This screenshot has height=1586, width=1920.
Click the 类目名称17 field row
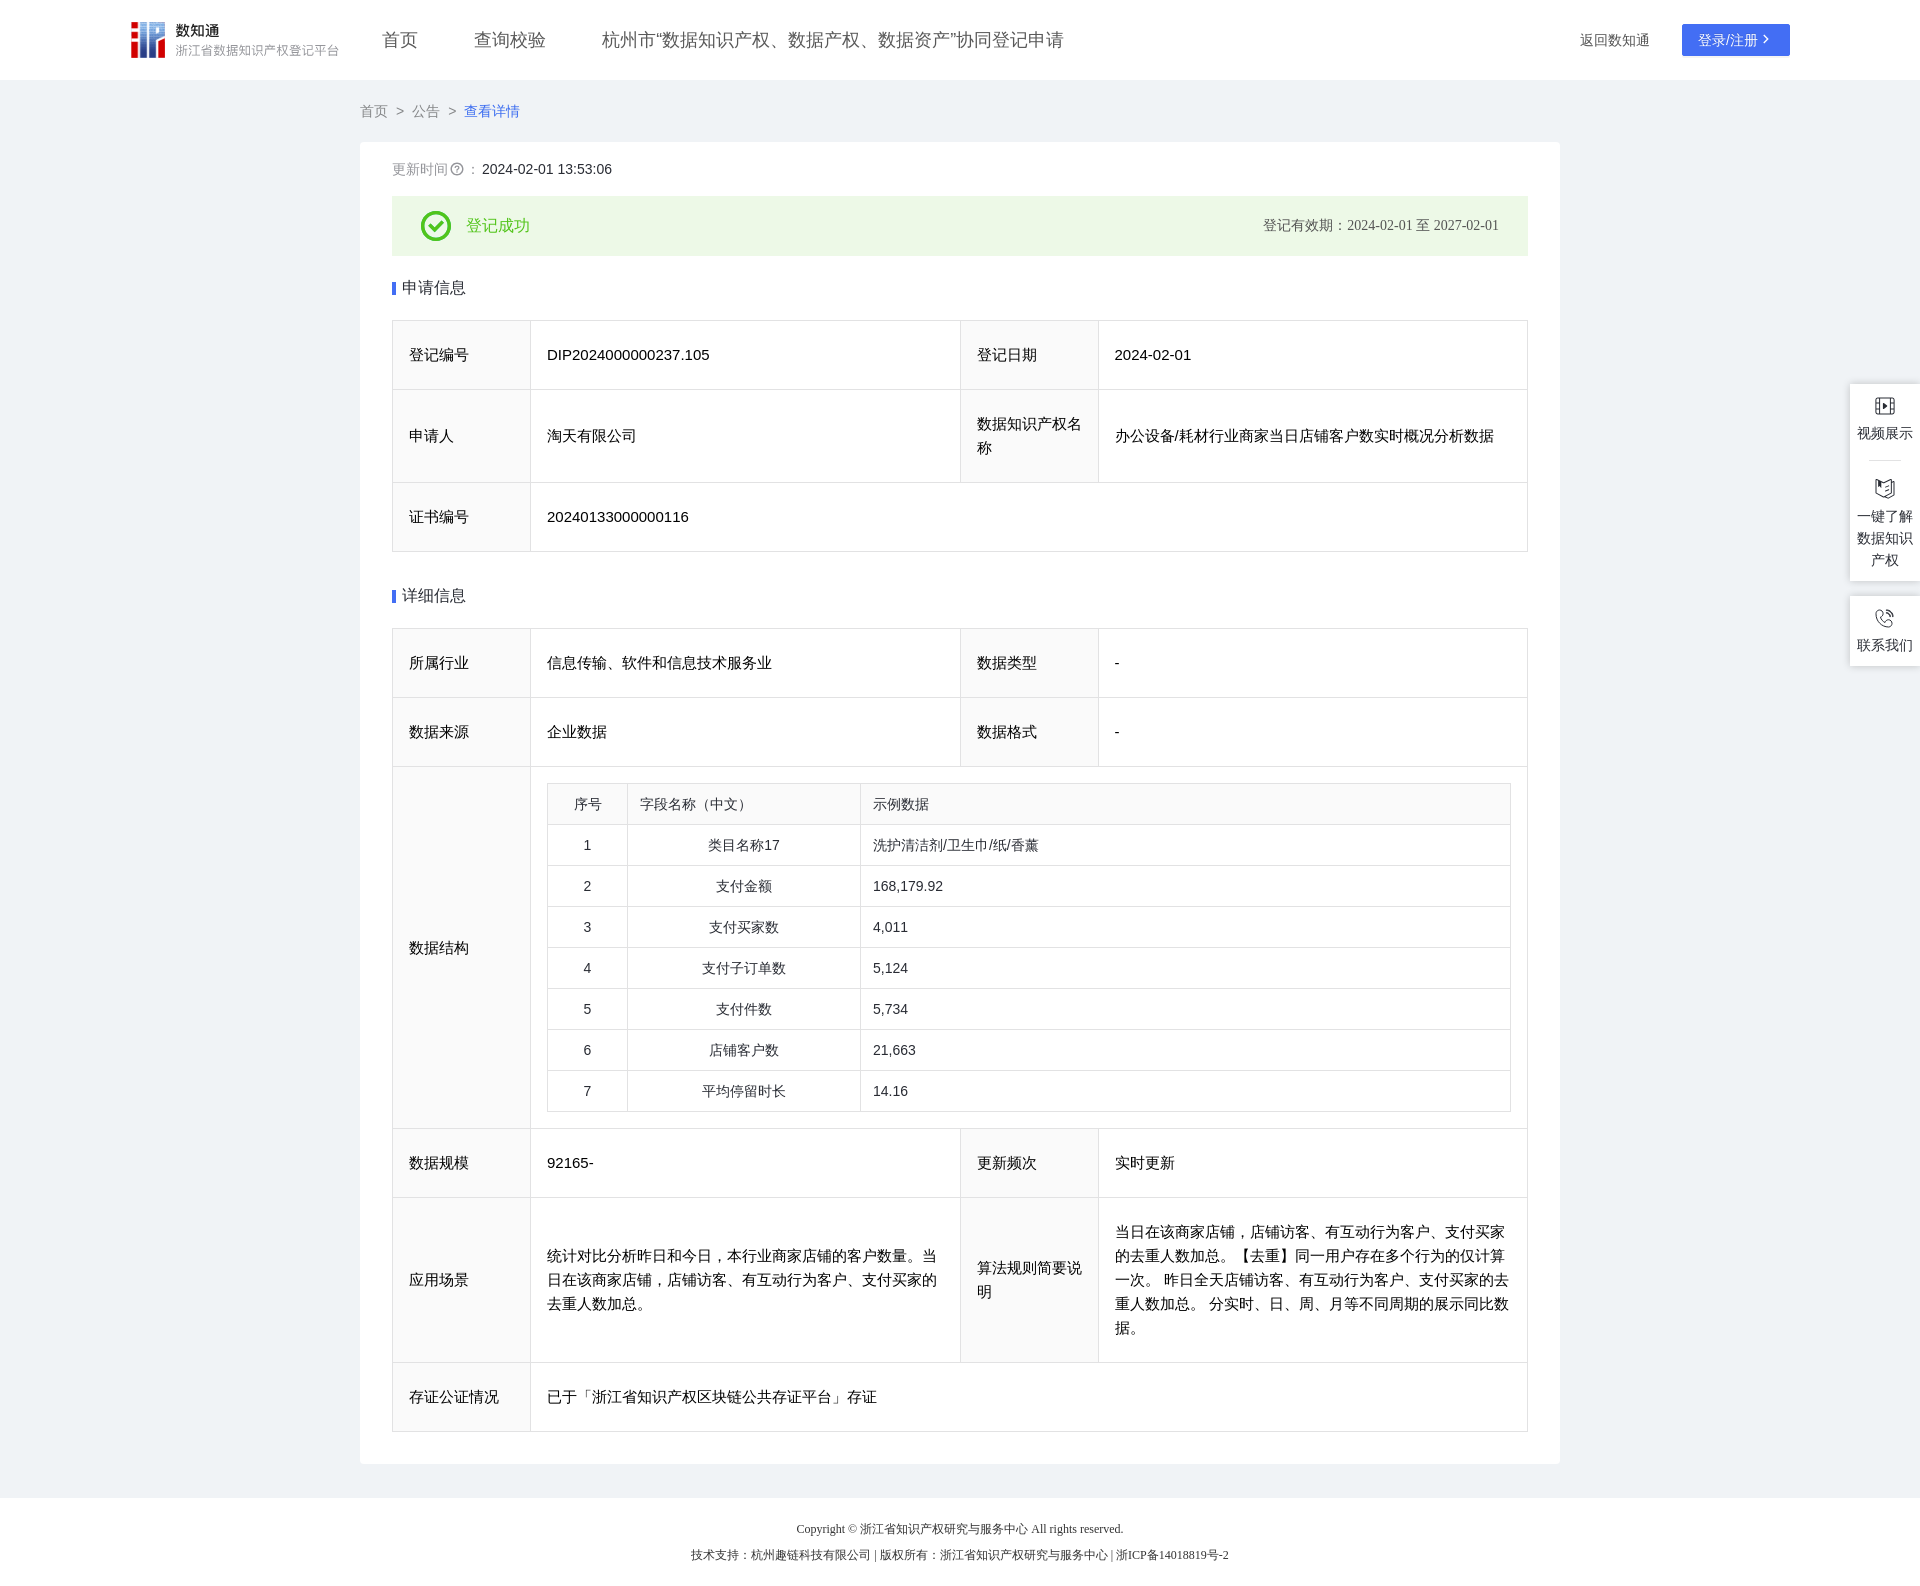pos(1029,846)
